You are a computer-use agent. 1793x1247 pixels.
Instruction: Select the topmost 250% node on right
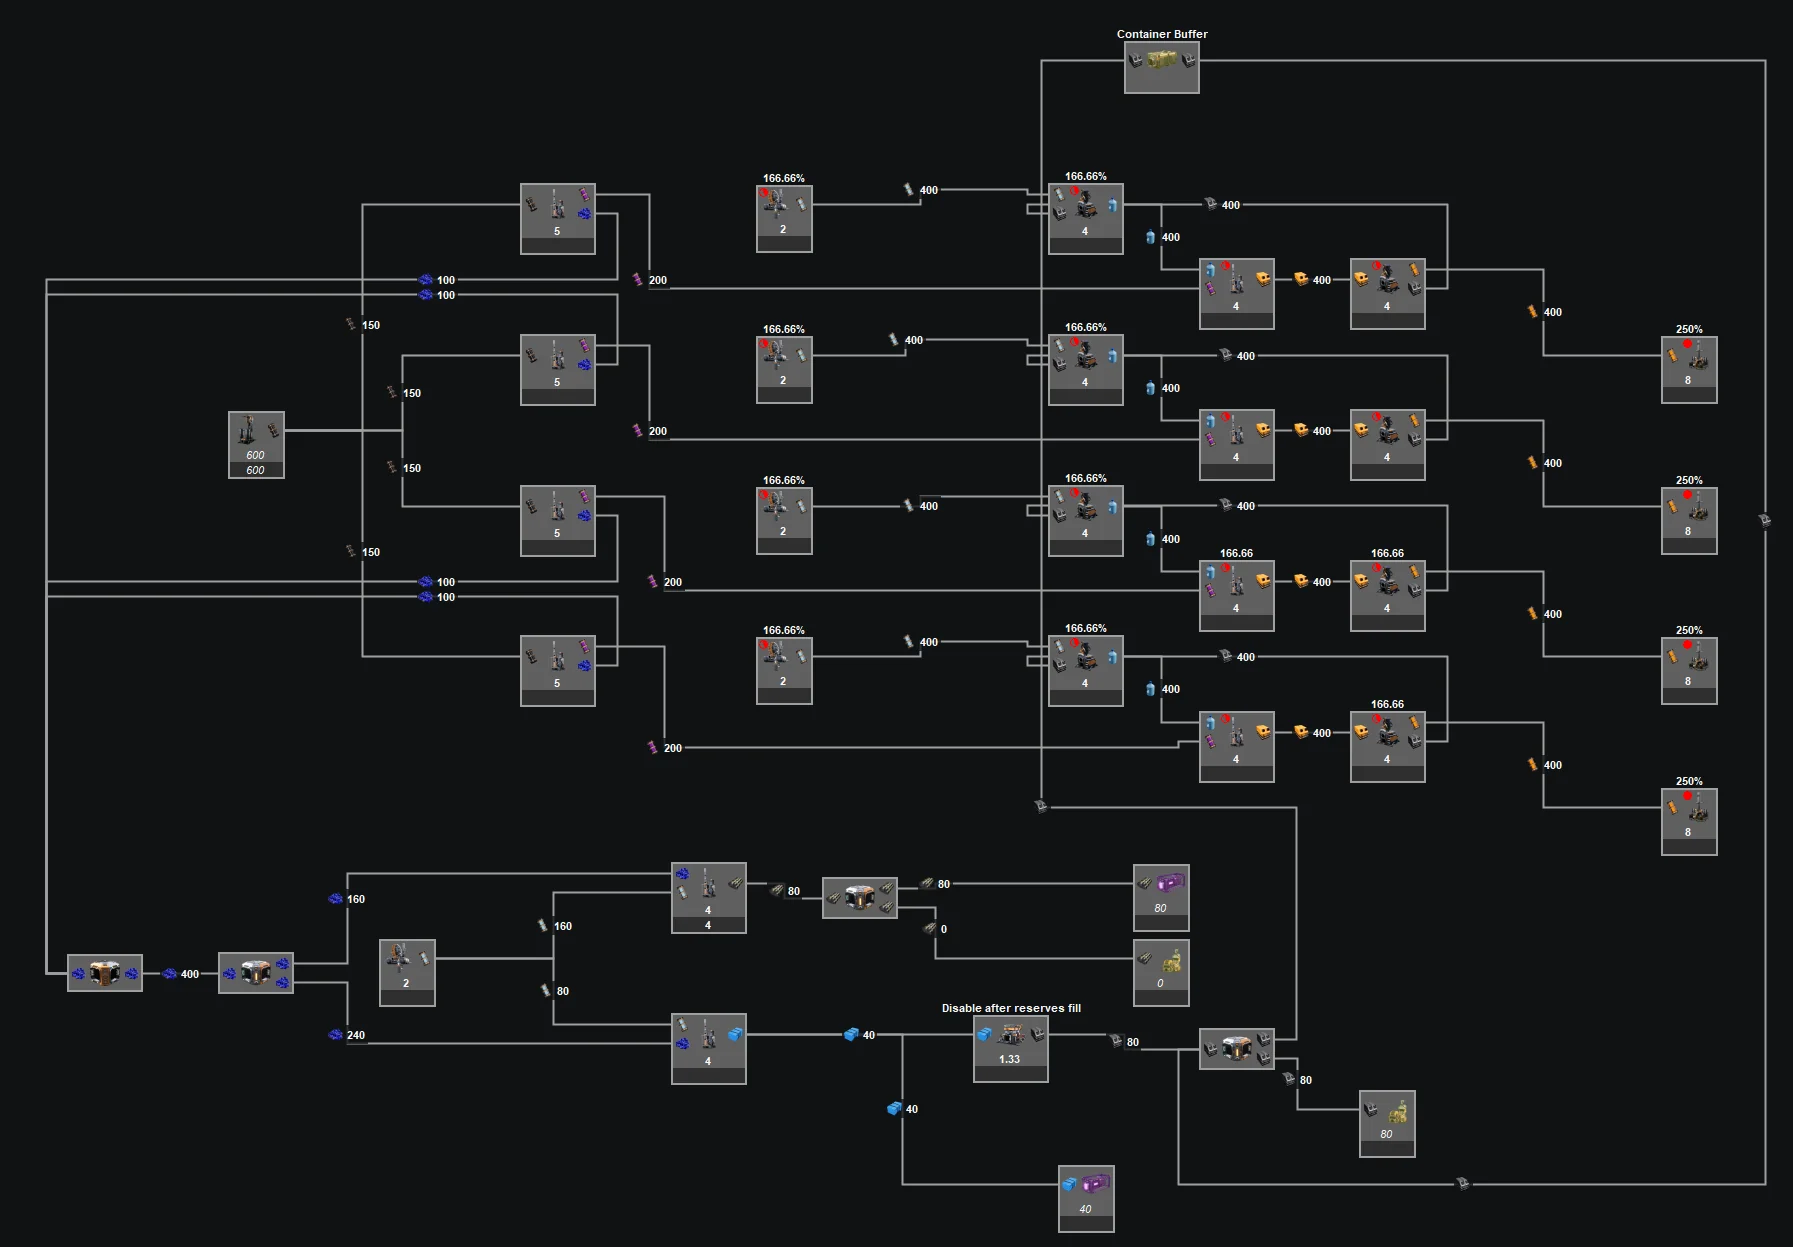point(1689,369)
